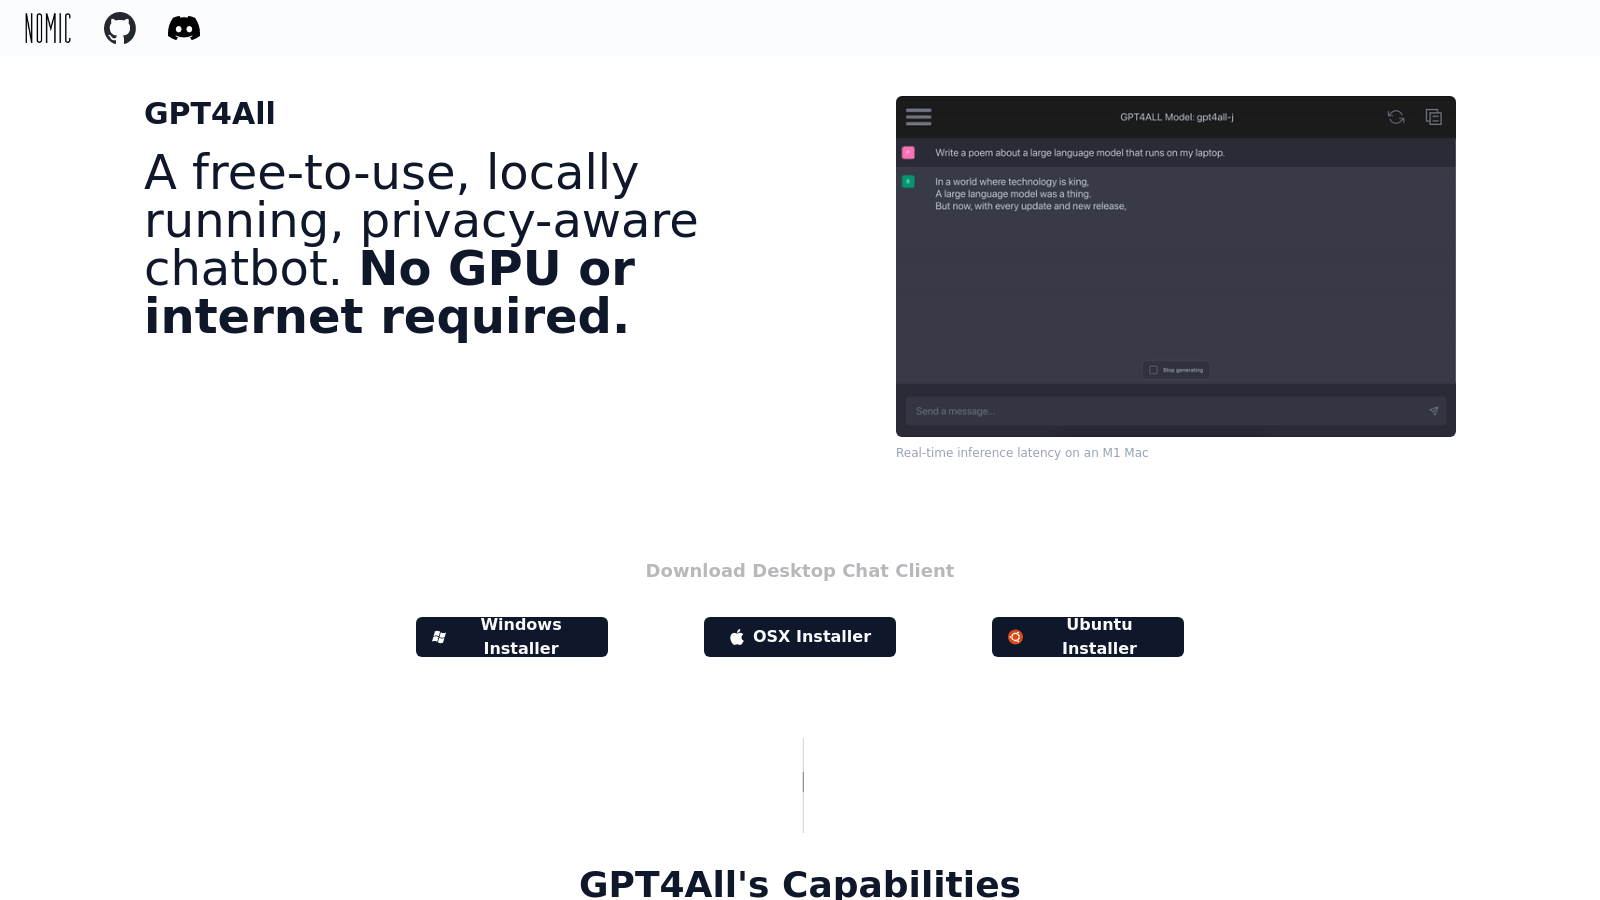Click the green bot avatar icon
This screenshot has width=1600, height=900.
[x=908, y=182]
